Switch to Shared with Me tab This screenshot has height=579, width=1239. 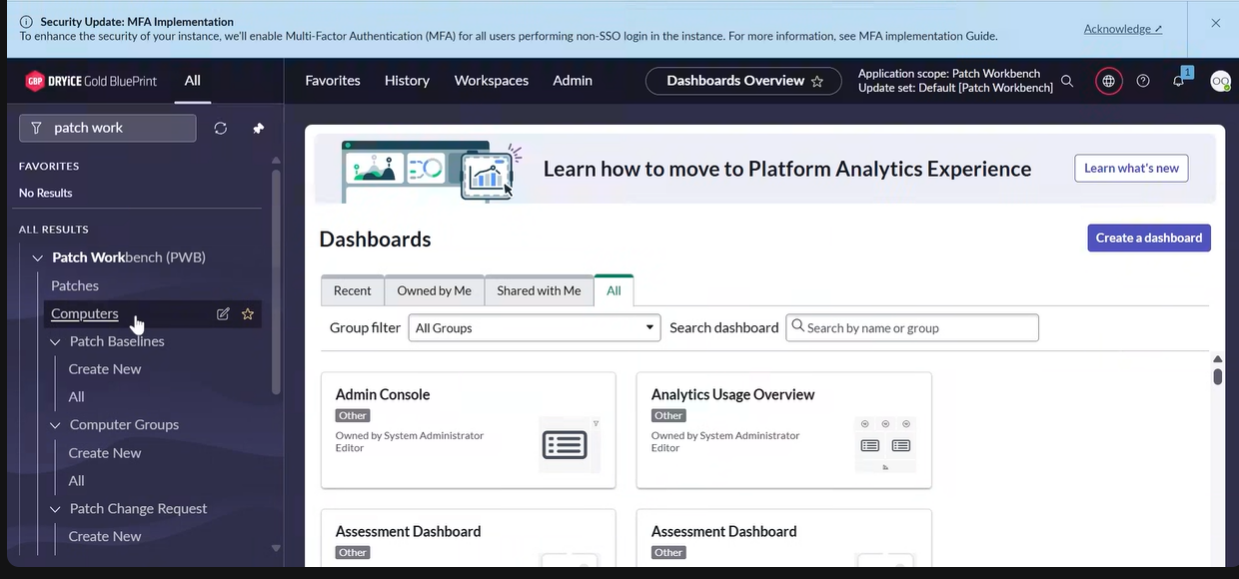click(539, 291)
